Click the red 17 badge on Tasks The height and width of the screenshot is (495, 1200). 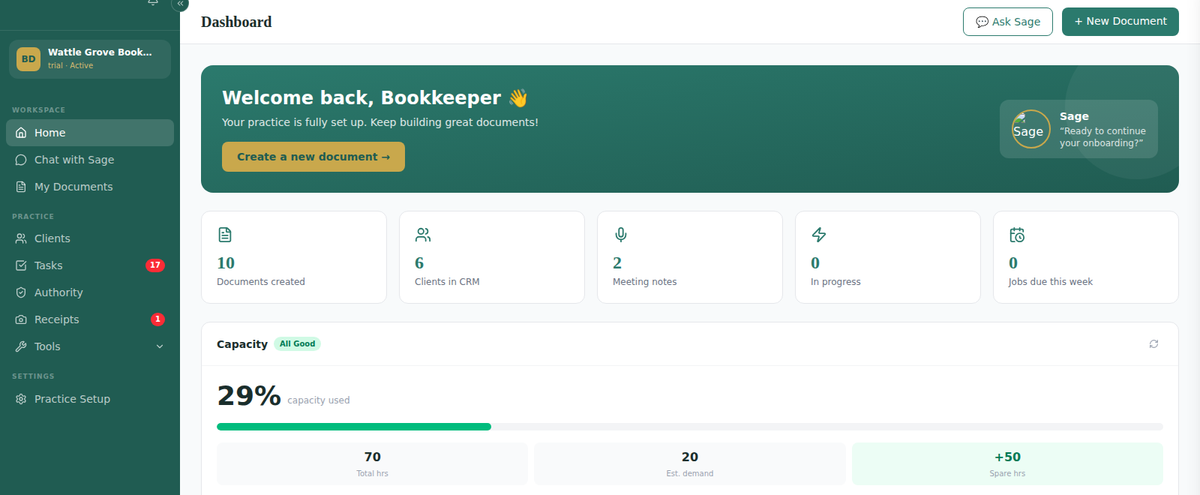click(155, 266)
